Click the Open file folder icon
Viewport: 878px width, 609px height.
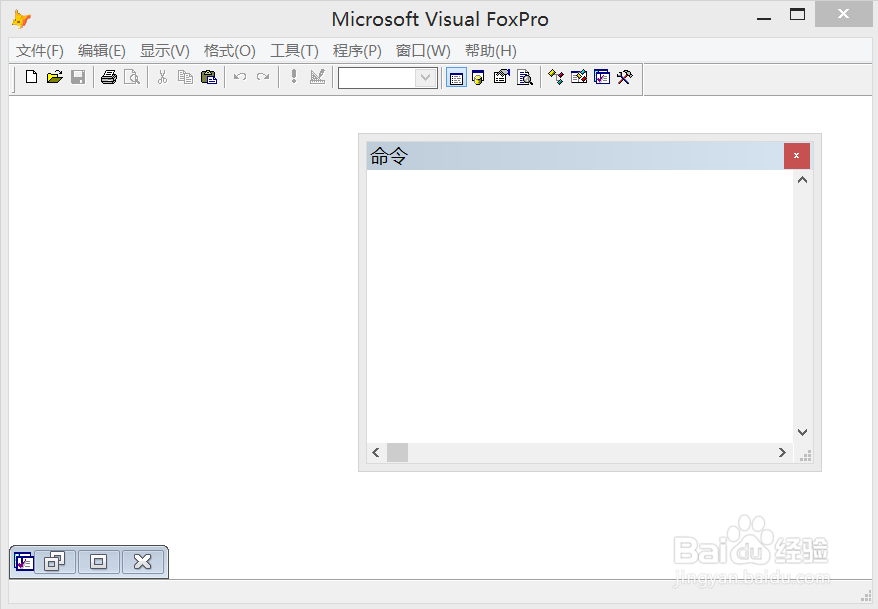pos(54,77)
